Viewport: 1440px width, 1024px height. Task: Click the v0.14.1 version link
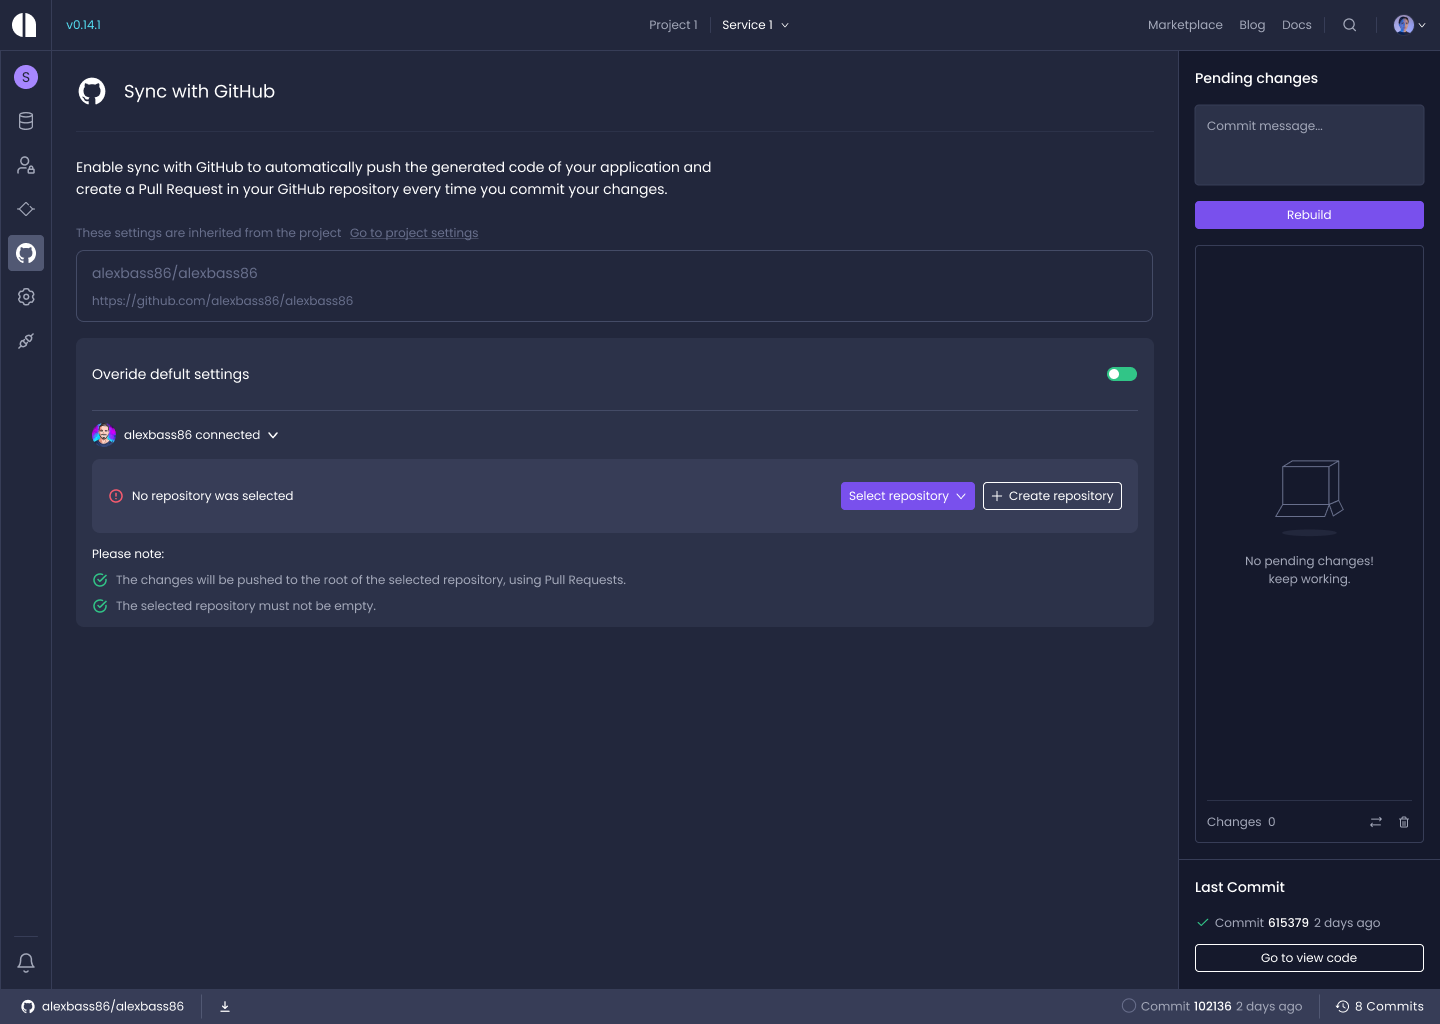pyautogui.click(x=83, y=25)
